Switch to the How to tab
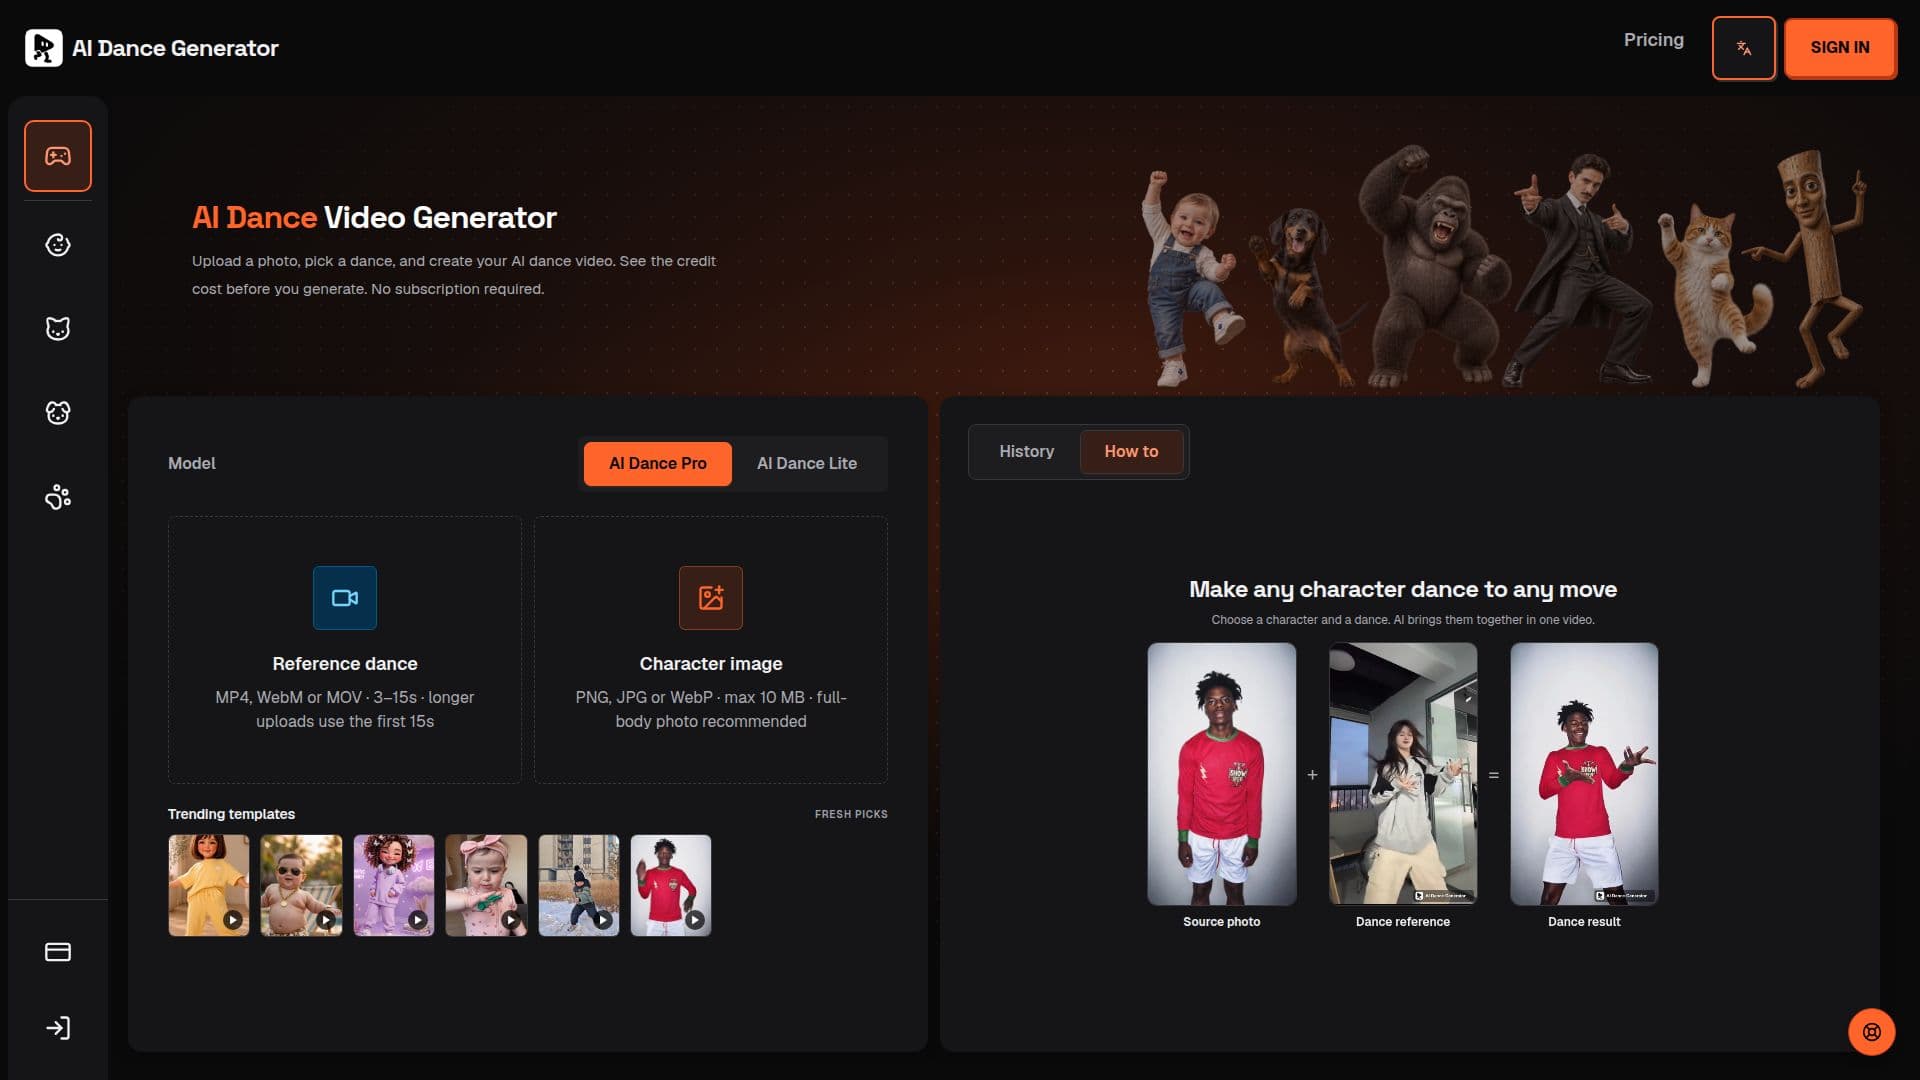Viewport: 1920px width, 1080px height. click(1131, 452)
